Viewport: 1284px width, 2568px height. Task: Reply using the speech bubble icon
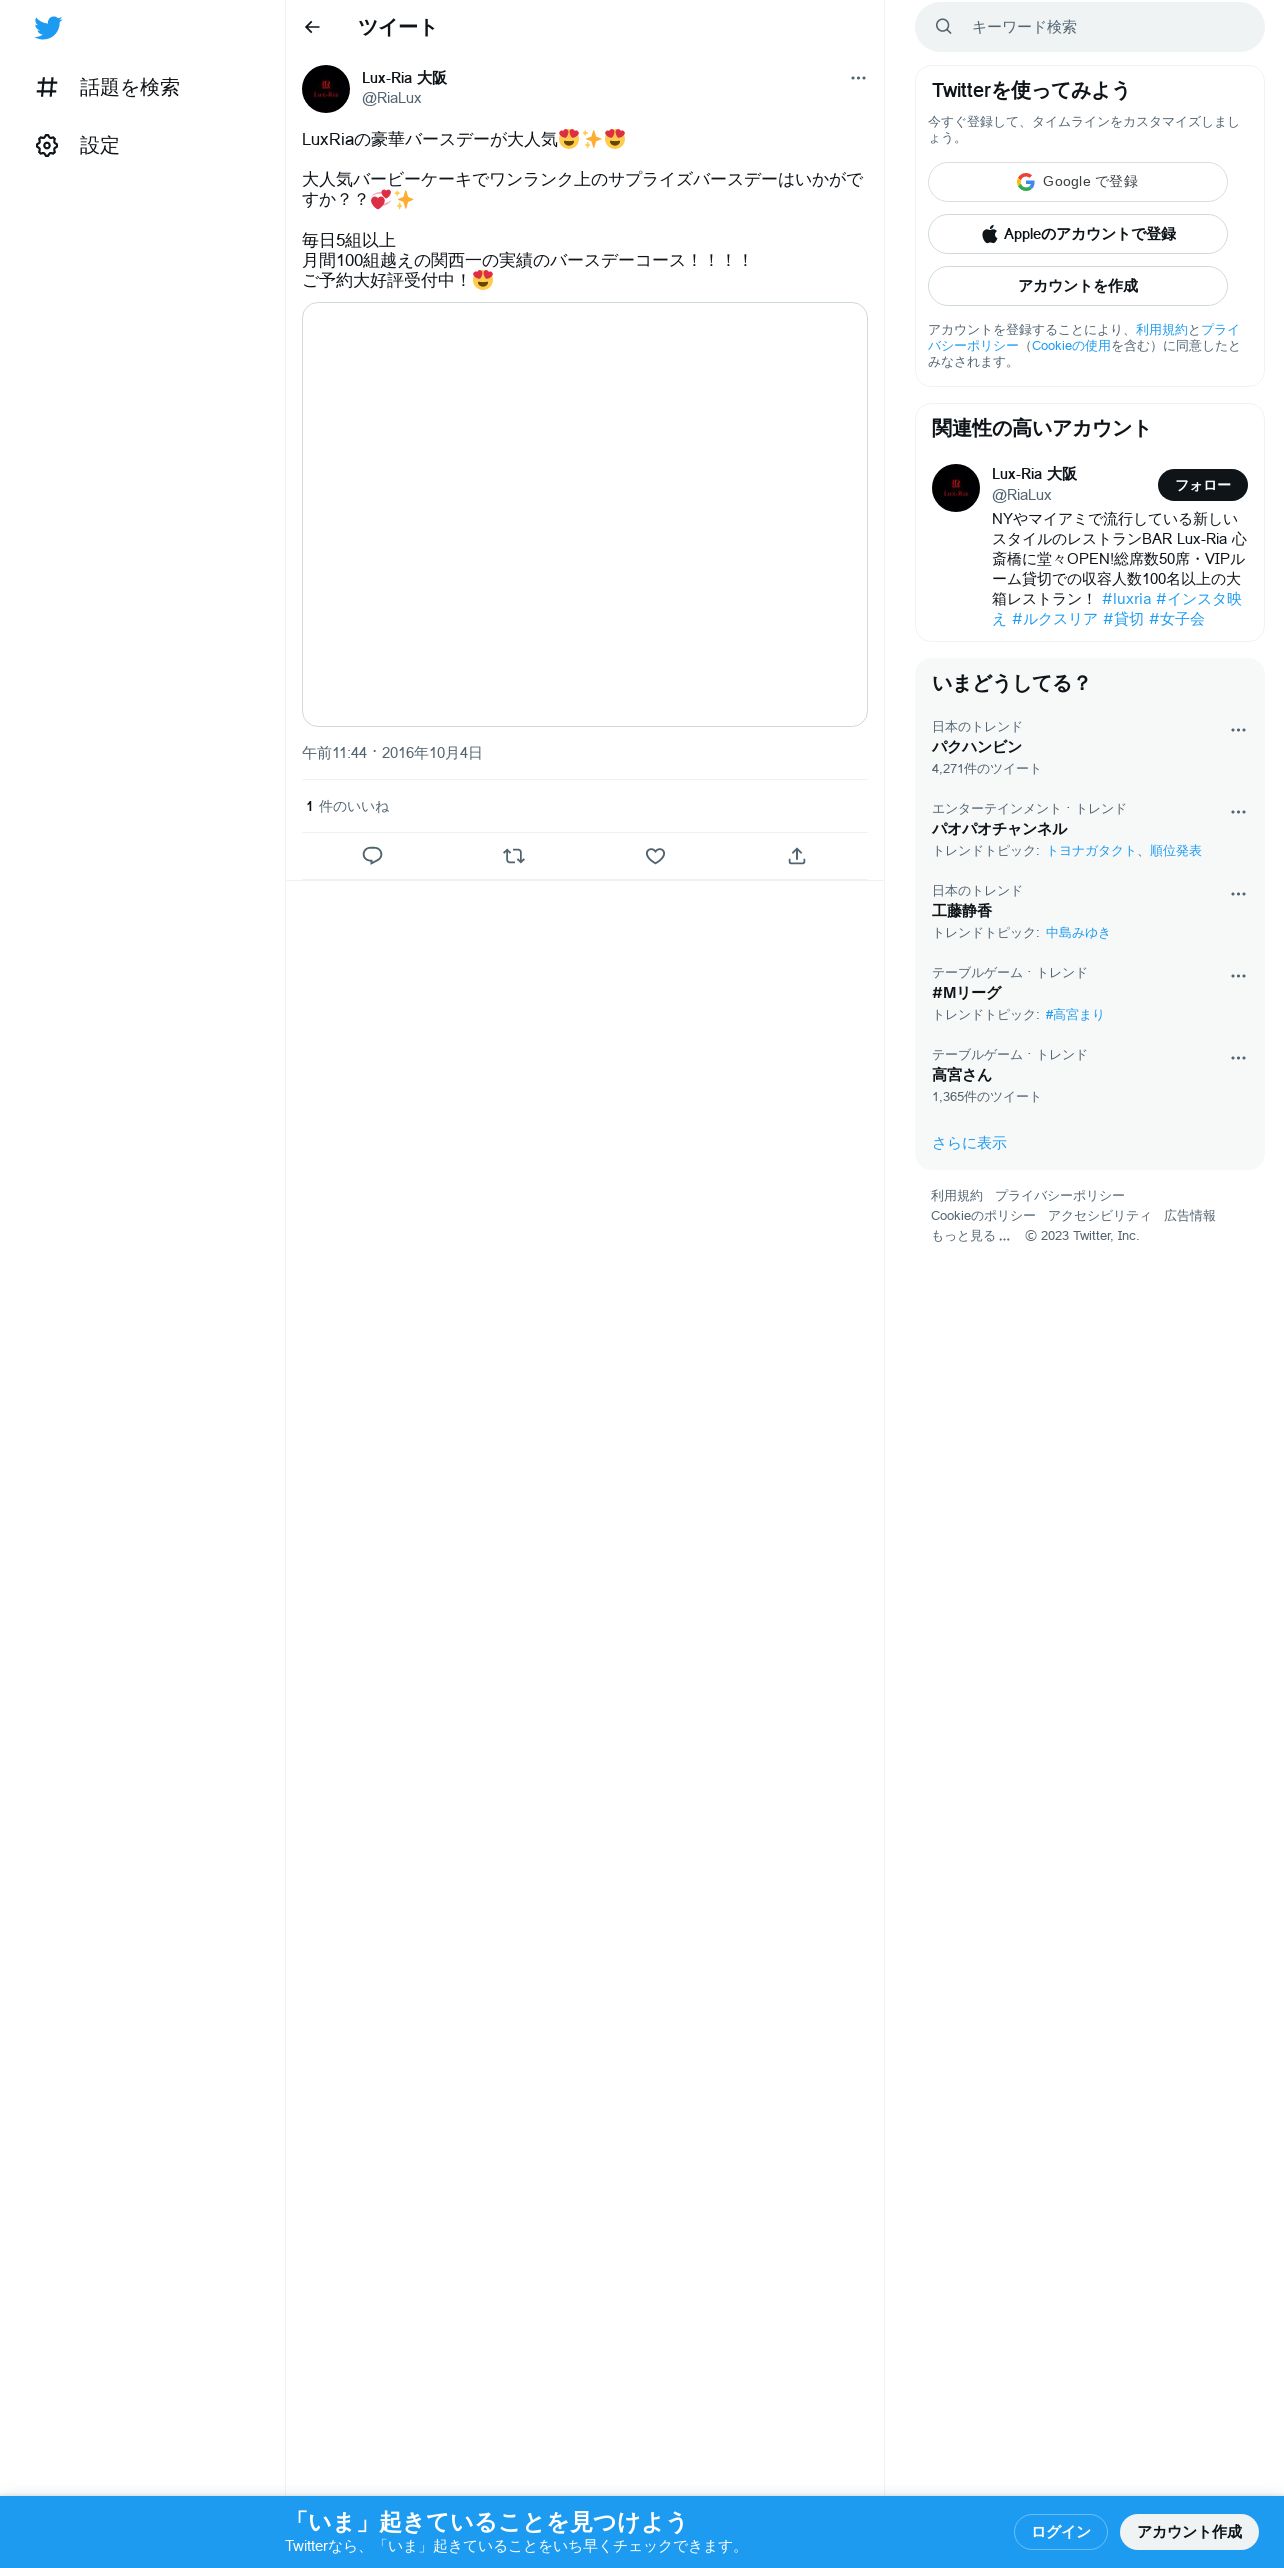372,856
